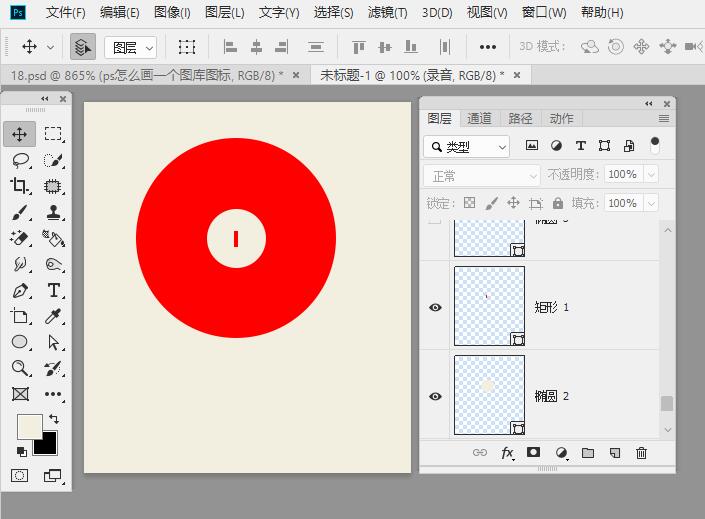Click the foreground color swatch
Image resolution: width=705 pixels, height=519 pixels.
(x=29, y=425)
